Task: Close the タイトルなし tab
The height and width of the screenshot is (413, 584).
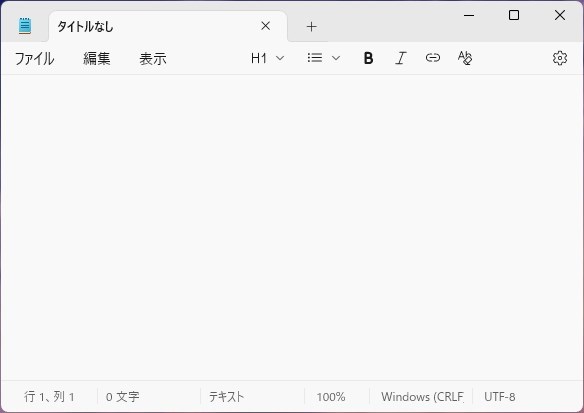Action: [266, 26]
